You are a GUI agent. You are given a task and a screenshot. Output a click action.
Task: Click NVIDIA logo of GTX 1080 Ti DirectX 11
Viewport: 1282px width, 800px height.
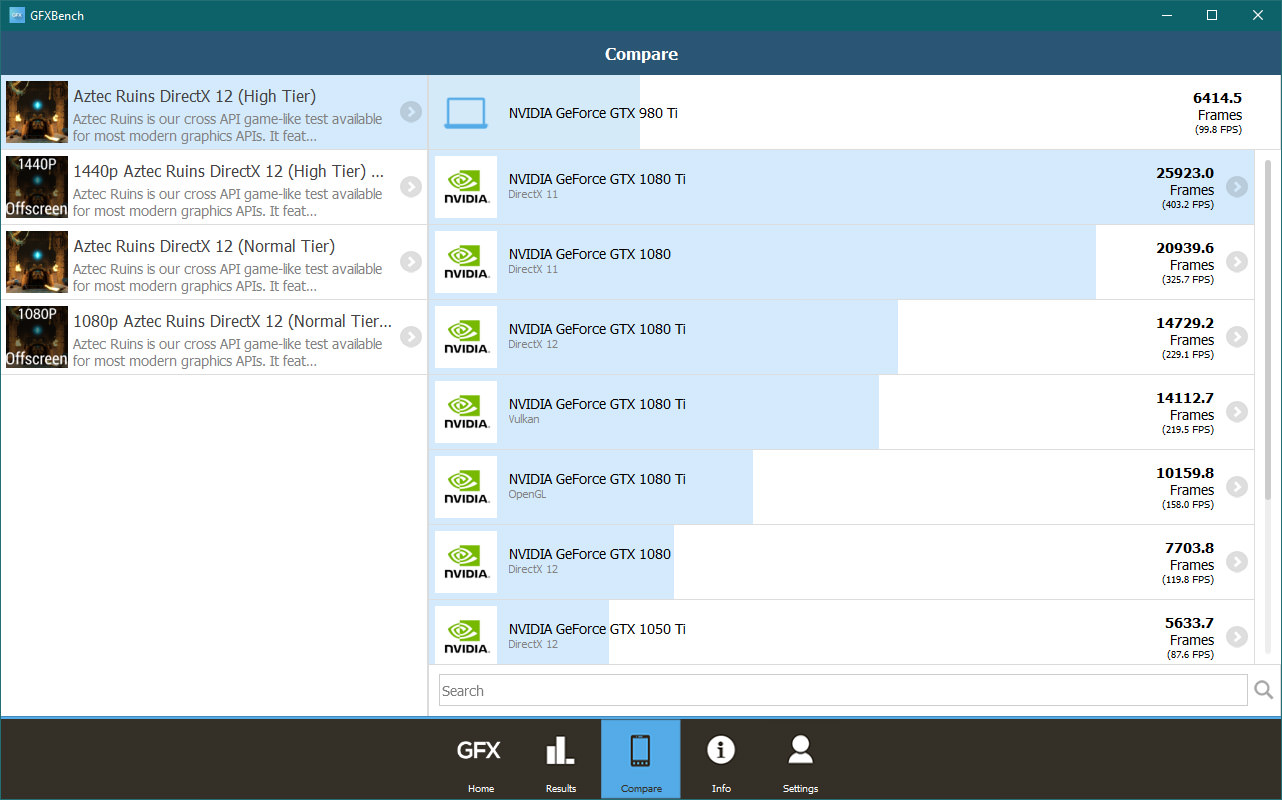point(466,187)
